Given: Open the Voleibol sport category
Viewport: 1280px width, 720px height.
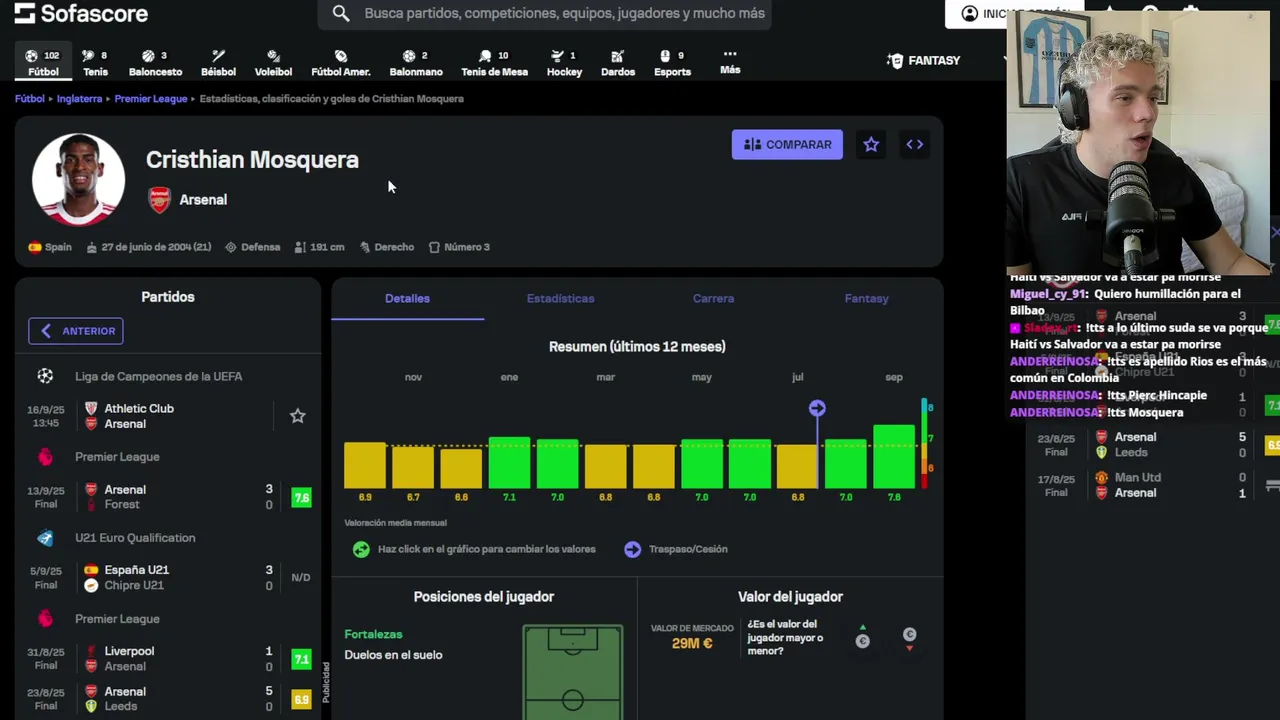Looking at the screenshot, I should (x=273, y=63).
